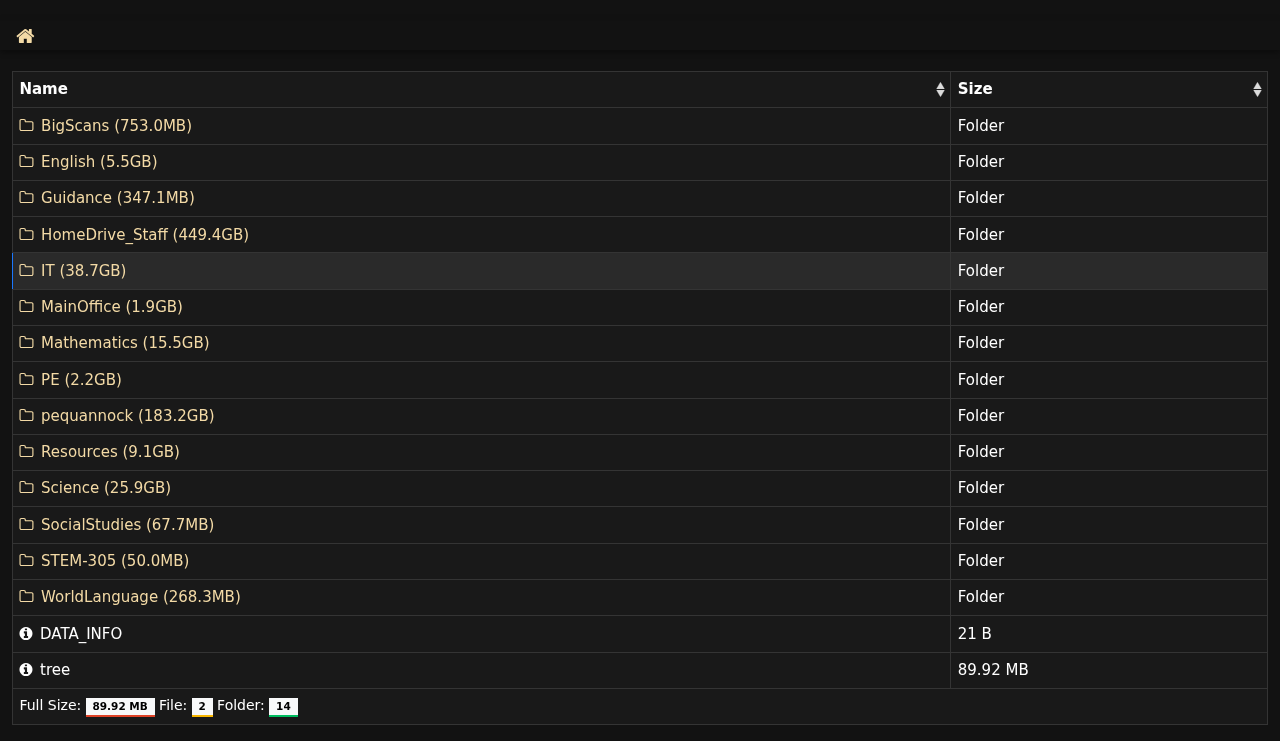This screenshot has width=1280, height=741.
Task: Open the Science (25.9GB) folder
Action: tap(105, 488)
